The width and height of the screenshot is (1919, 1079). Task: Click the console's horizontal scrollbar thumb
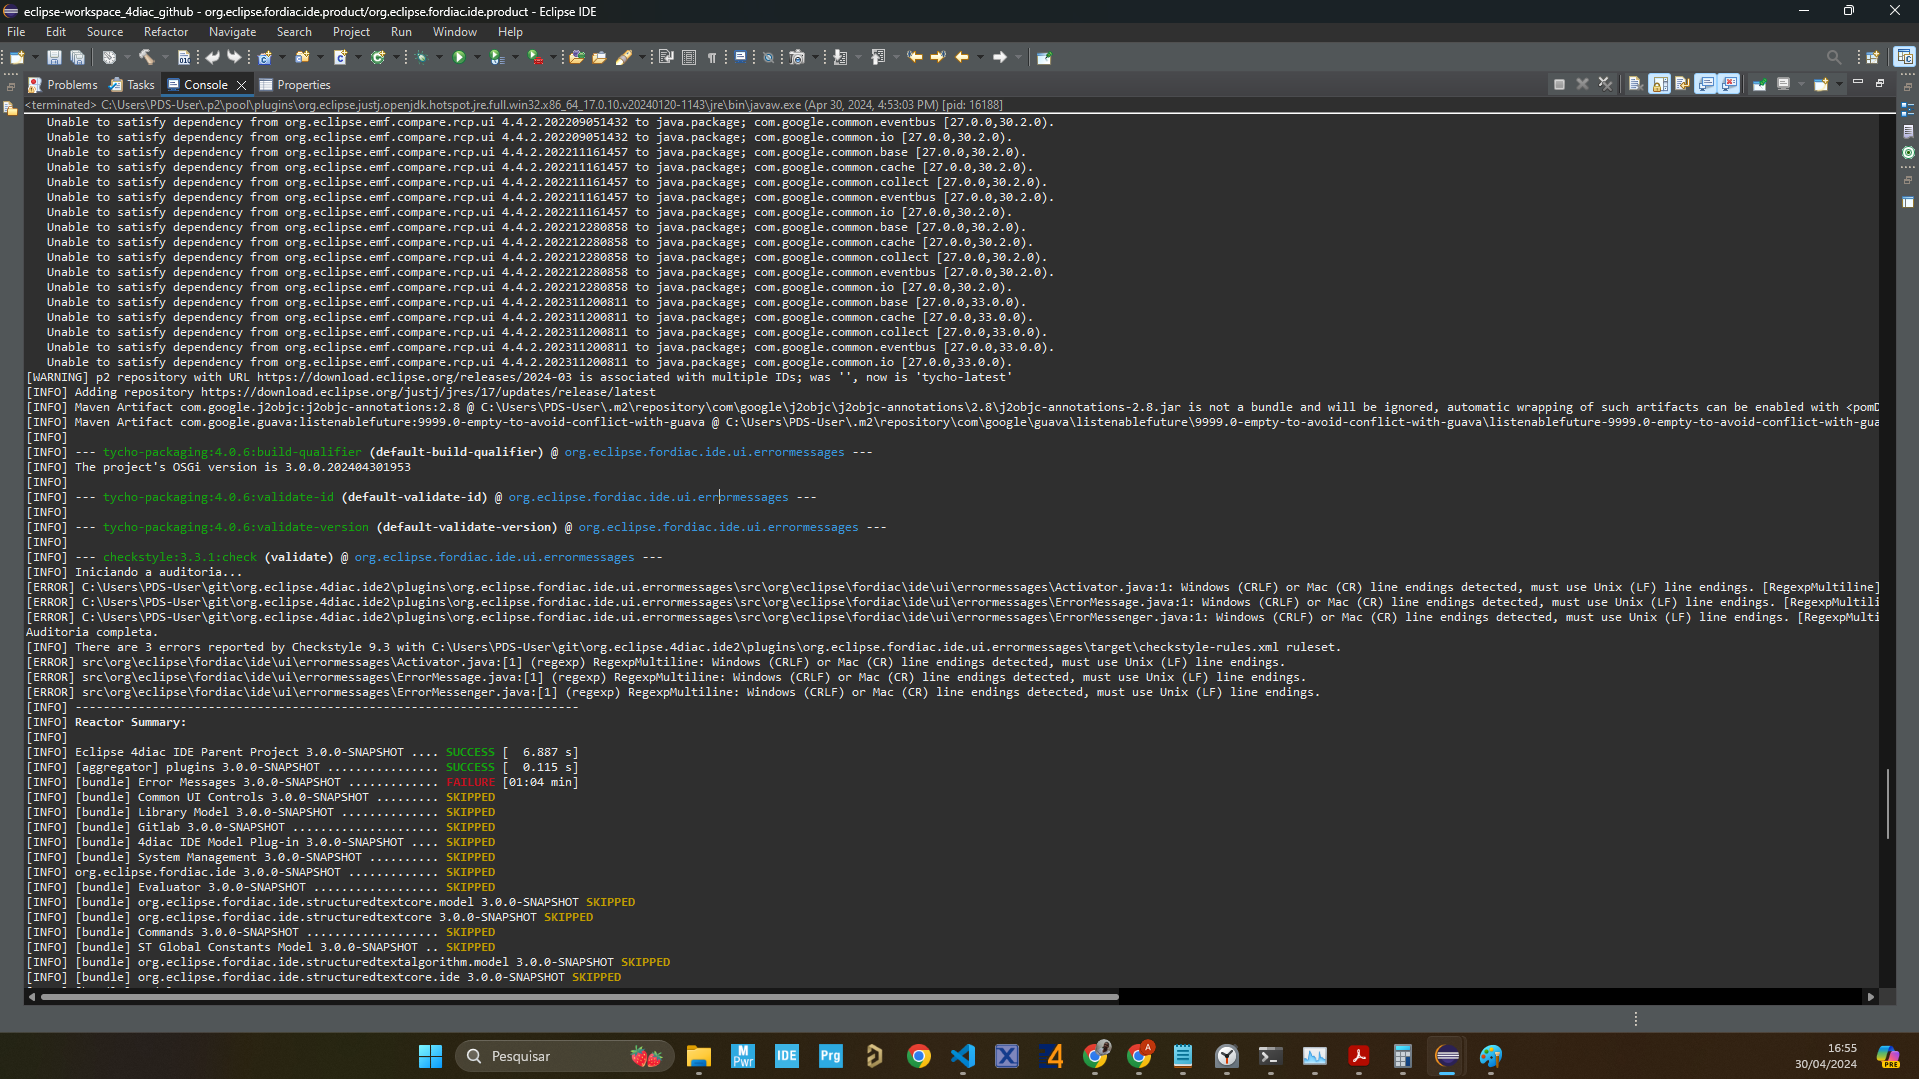pos(579,996)
